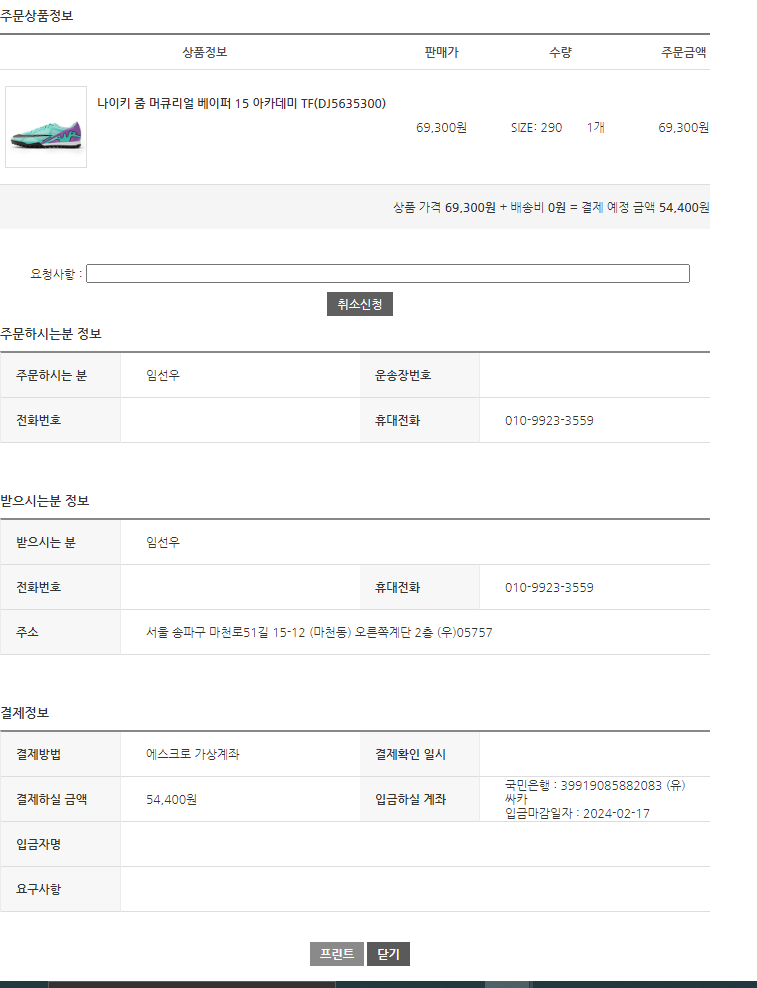Click the 닫기 close button

pyautogui.click(x=388, y=954)
